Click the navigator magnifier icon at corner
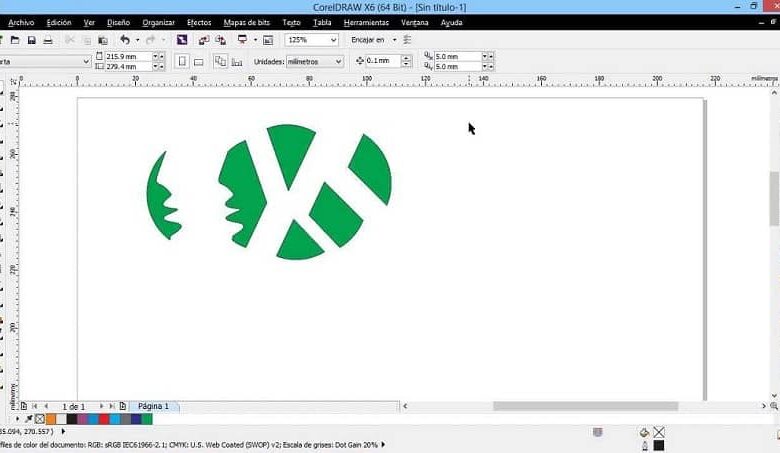Image resolution: width=780 pixels, height=453 pixels. pos(774,406)
